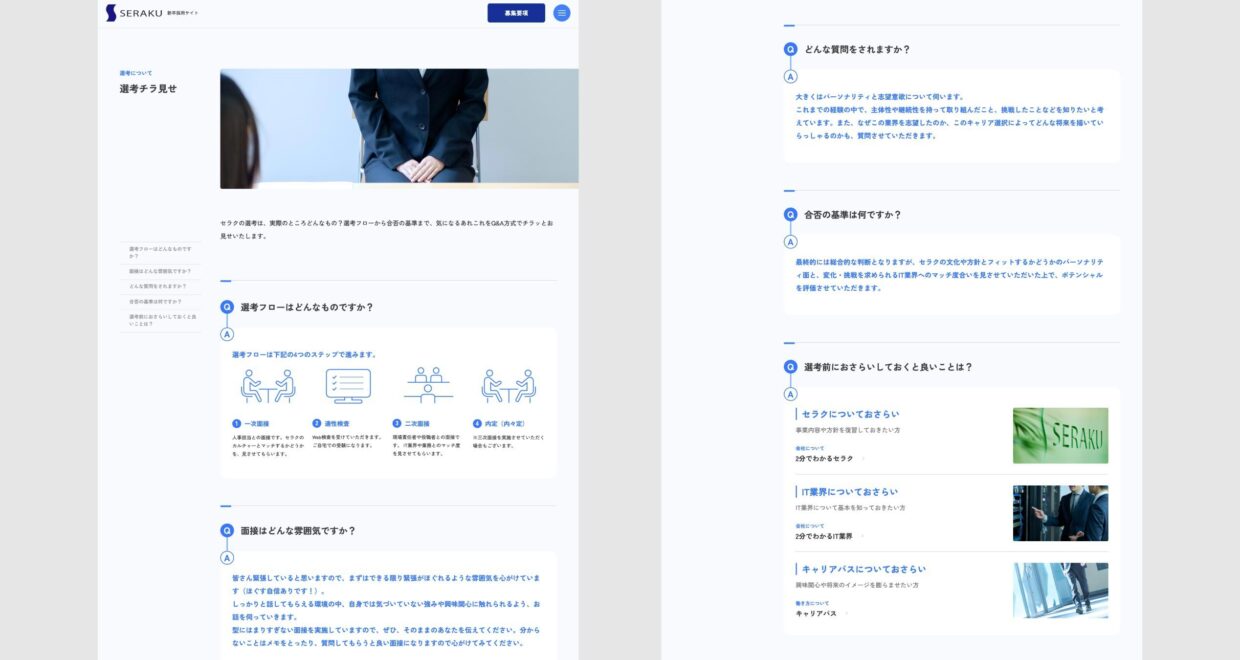Click the 適性検査 monitor checklist icon

point(348,386)
